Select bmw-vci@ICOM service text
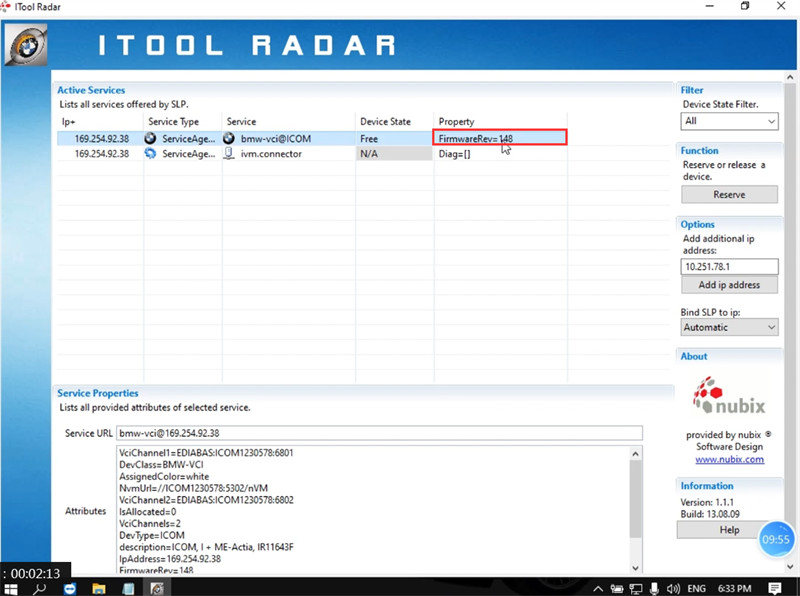The height and width of the screenshot is (596, 800). (276, 138)
